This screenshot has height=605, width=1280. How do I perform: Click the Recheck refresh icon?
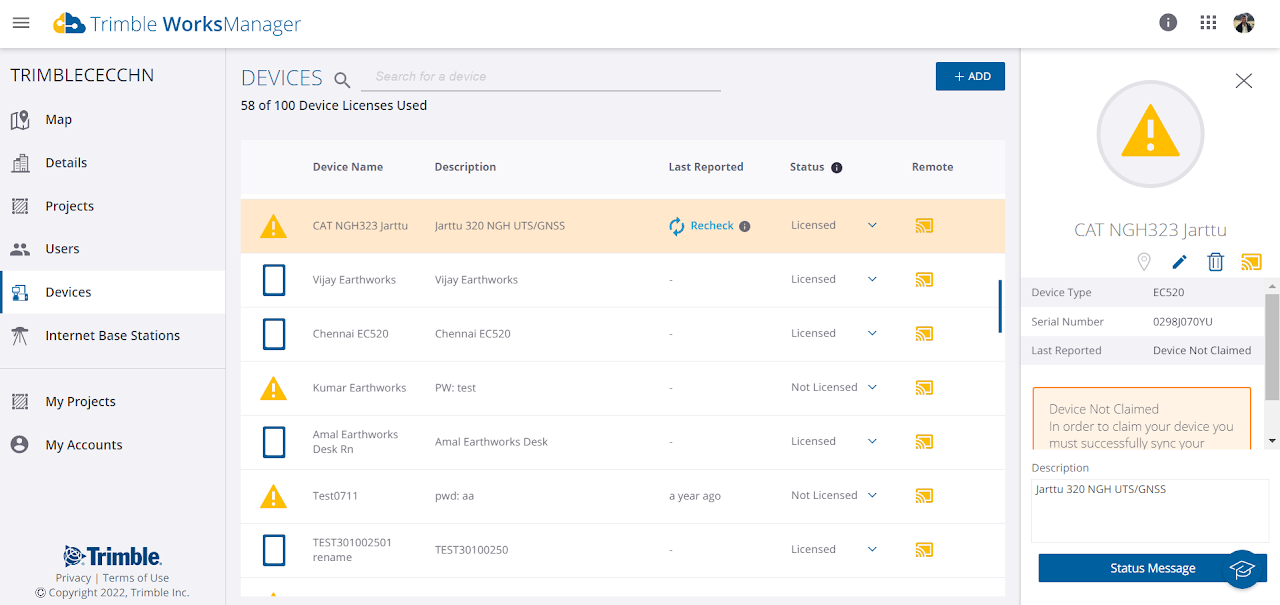pyautogui.click(x=677, y=226)
